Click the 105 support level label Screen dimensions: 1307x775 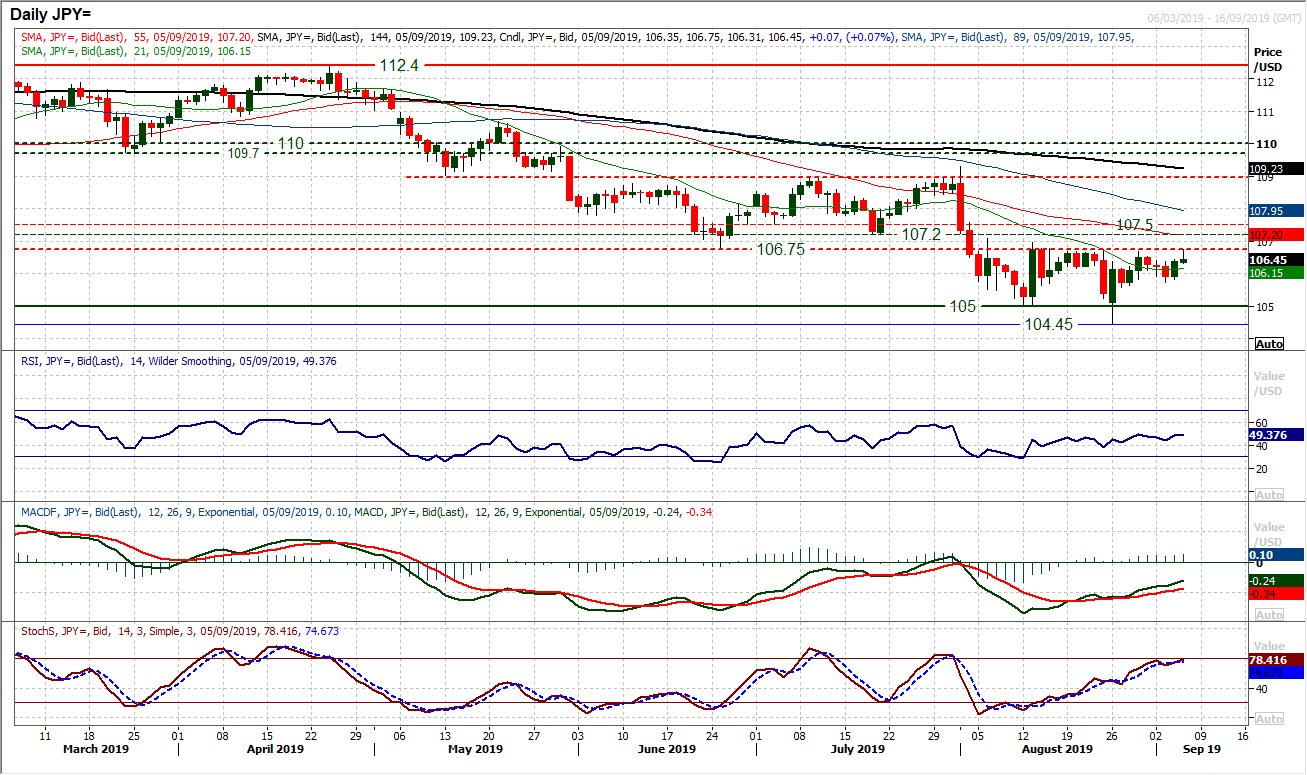pos(962,307)
